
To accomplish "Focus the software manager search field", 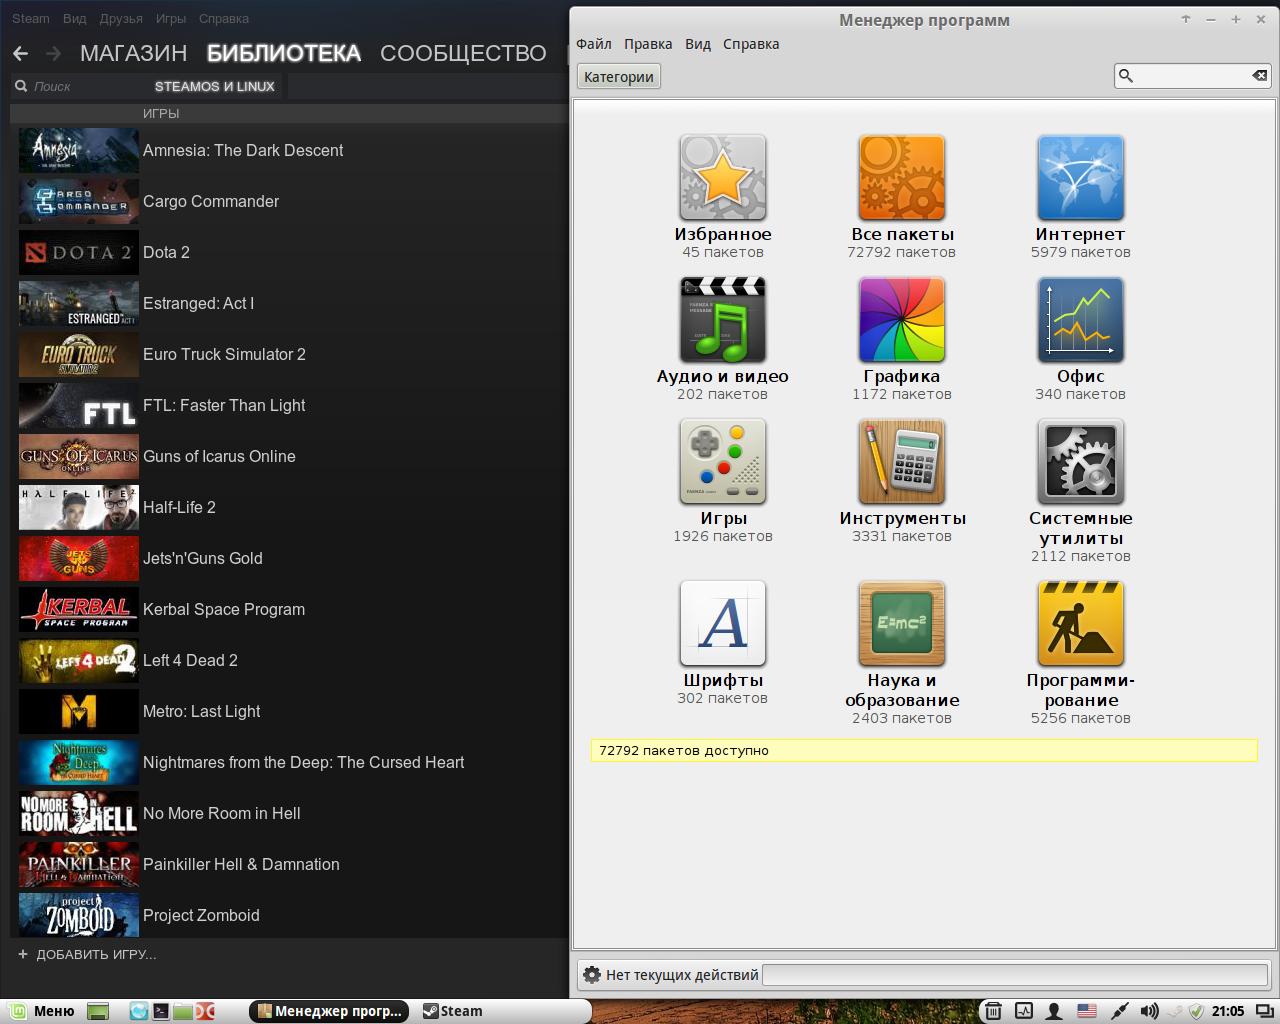I will pos(1191,75).
